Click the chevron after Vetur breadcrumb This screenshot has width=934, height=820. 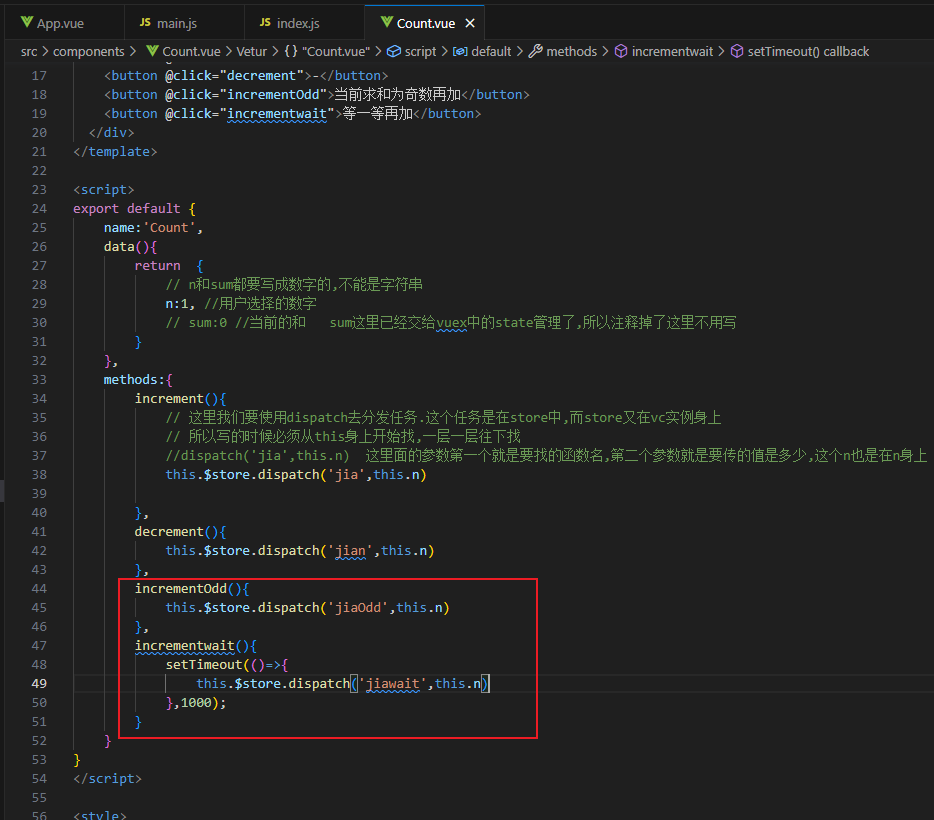pos(275,52)
